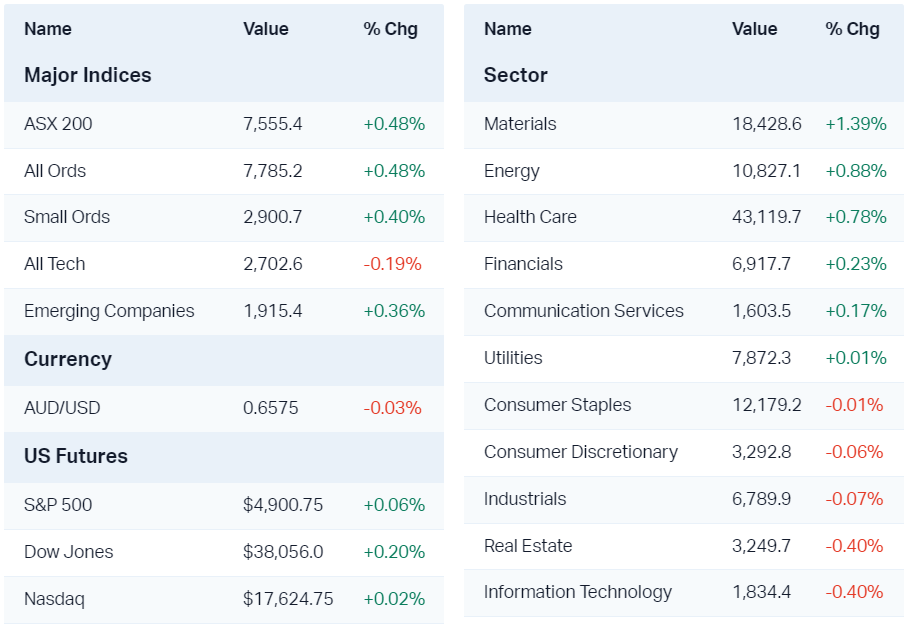Open Dow Jones futures
This screenshot has width=911, height=634.
tap(69, 552)
